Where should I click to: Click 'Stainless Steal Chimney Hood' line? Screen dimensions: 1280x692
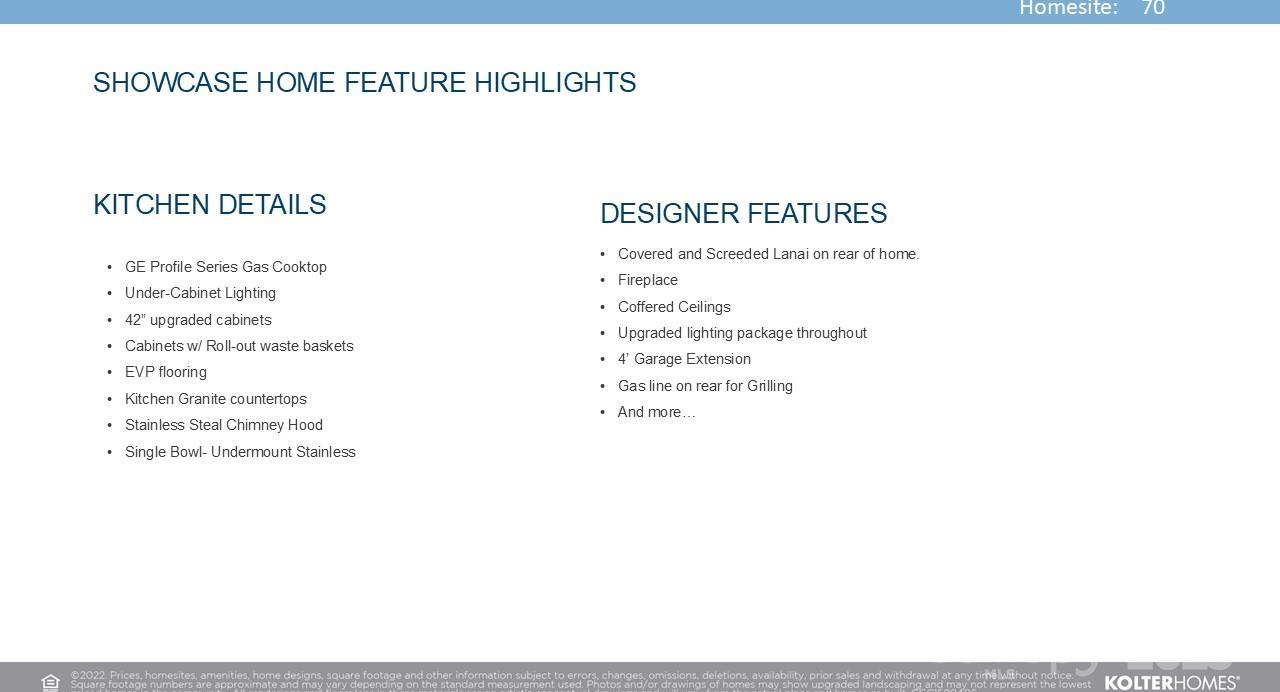click(224, 425)
